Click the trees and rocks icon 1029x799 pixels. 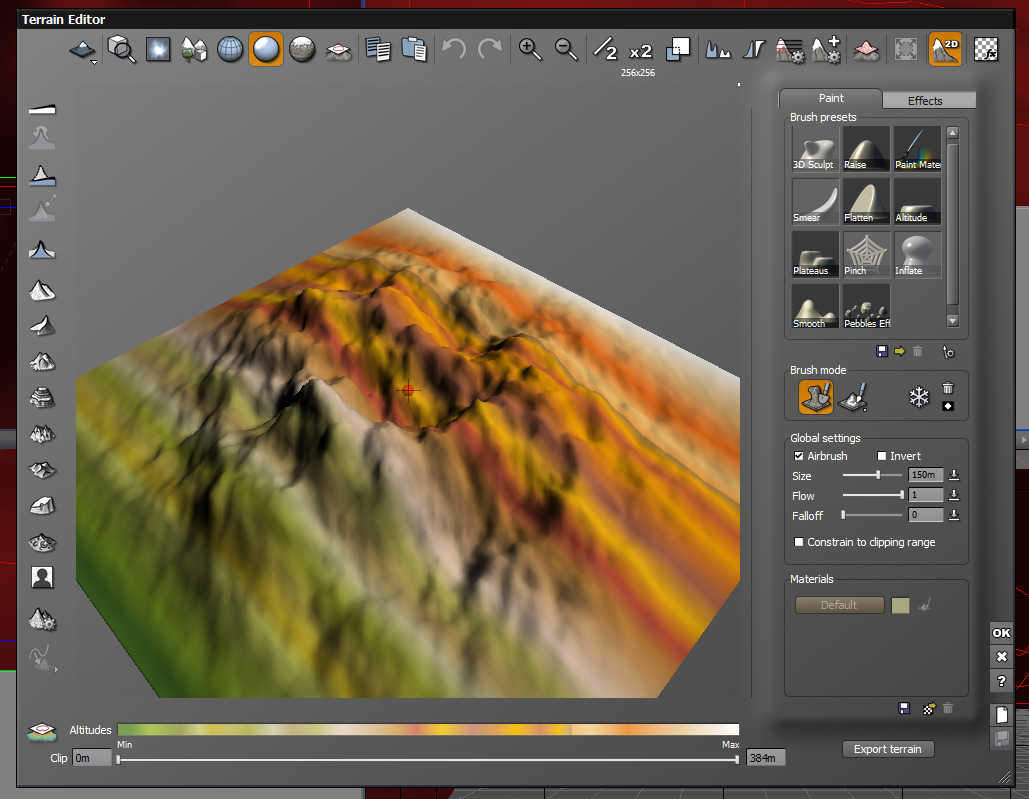(194, 49)
